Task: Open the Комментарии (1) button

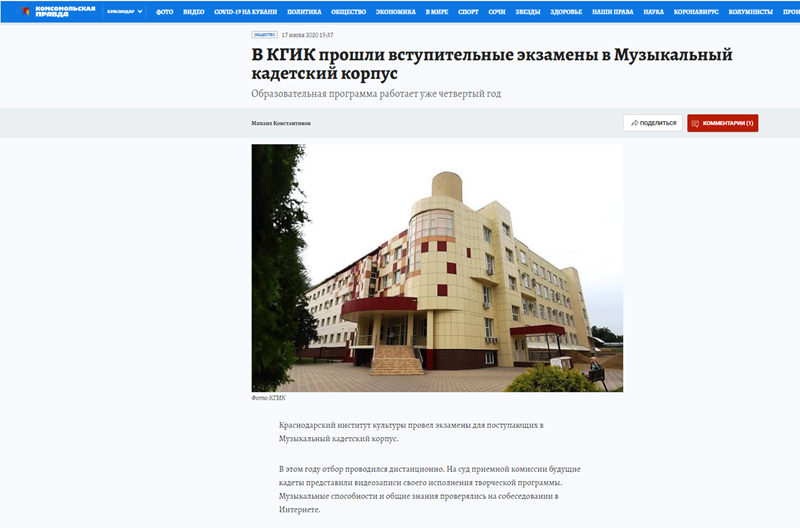Action: tap(722, 123)
